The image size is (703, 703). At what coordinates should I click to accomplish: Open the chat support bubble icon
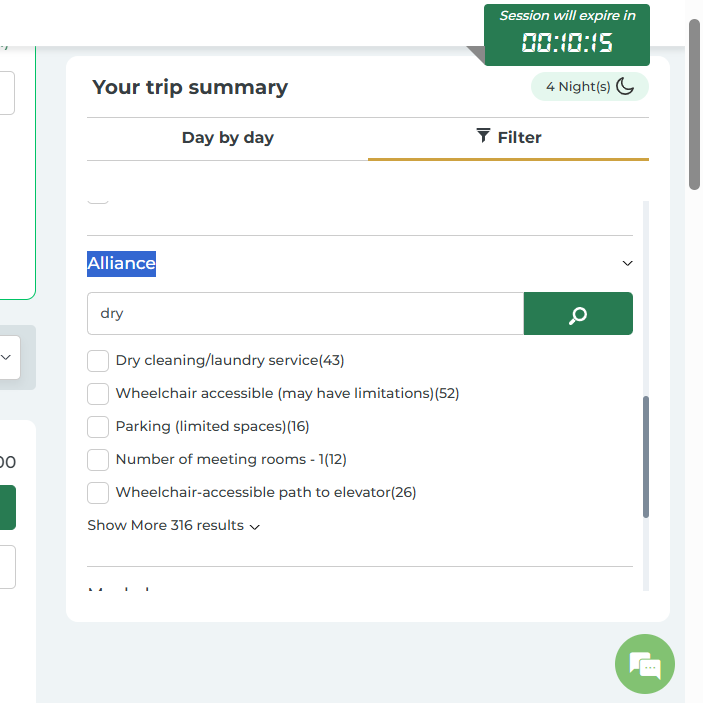(x=645, y=664)
